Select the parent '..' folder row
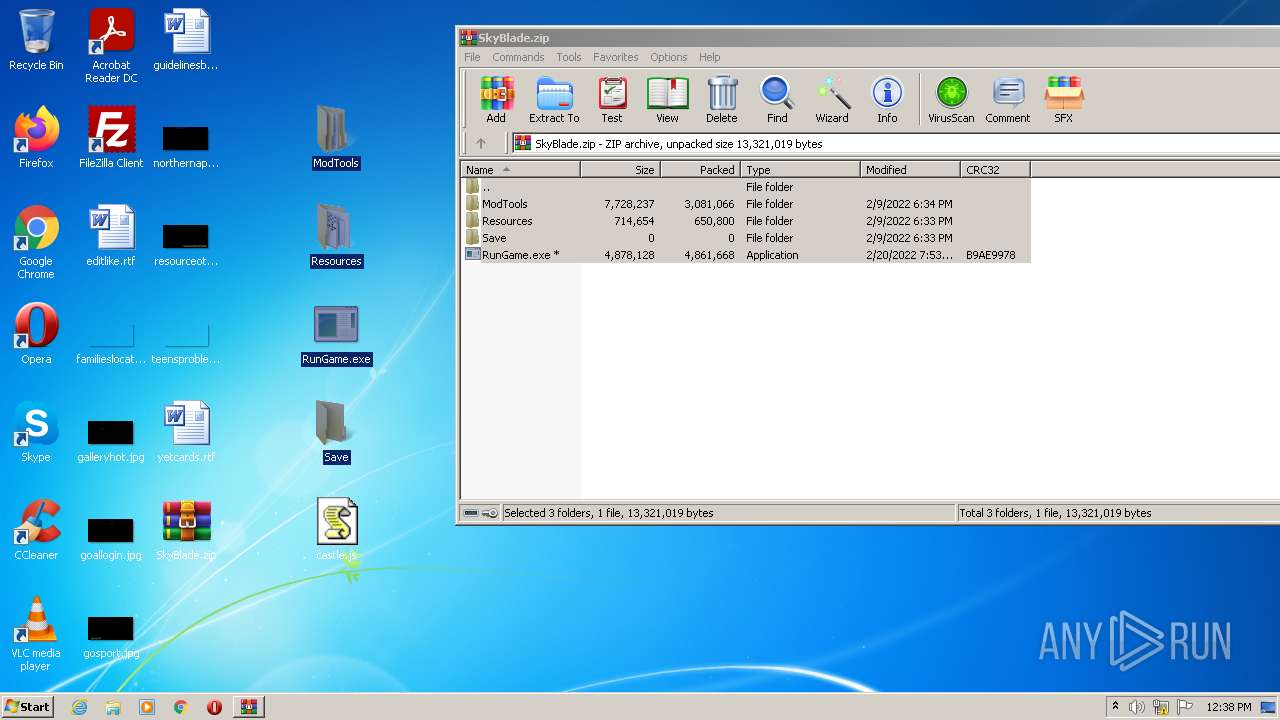 tap(745, 187)
